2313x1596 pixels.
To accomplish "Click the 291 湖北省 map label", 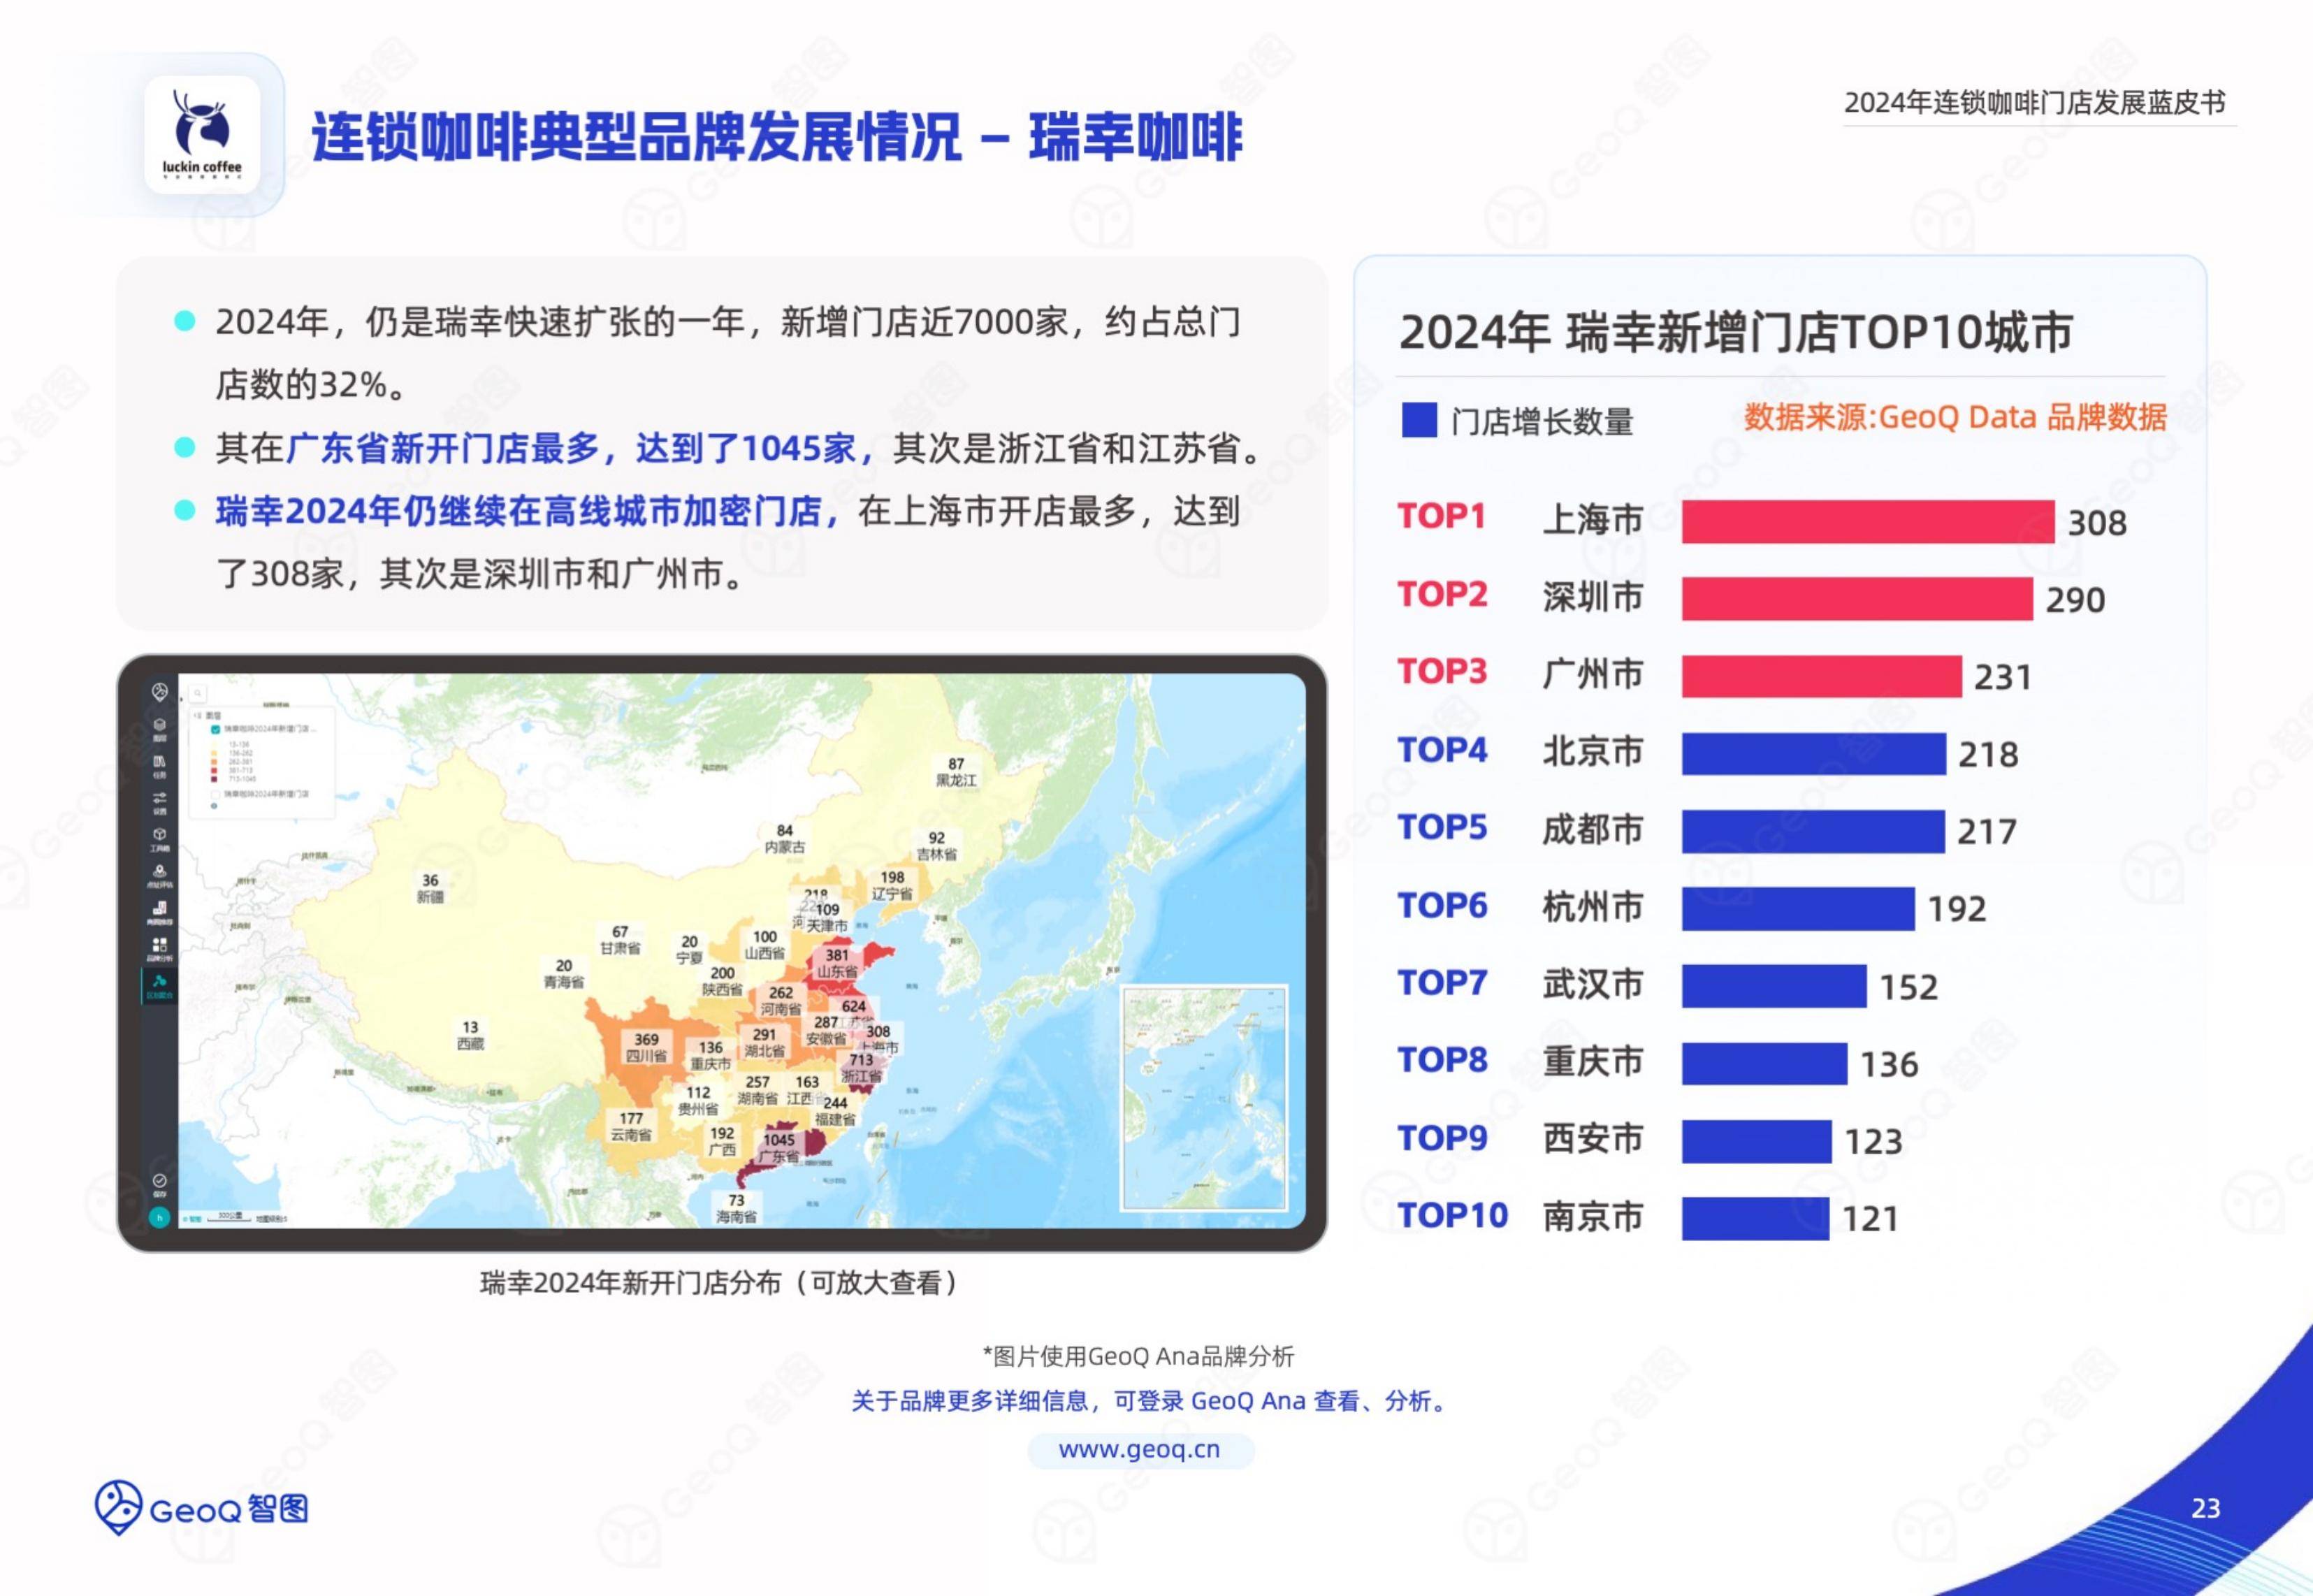I will pos(764,1043).
